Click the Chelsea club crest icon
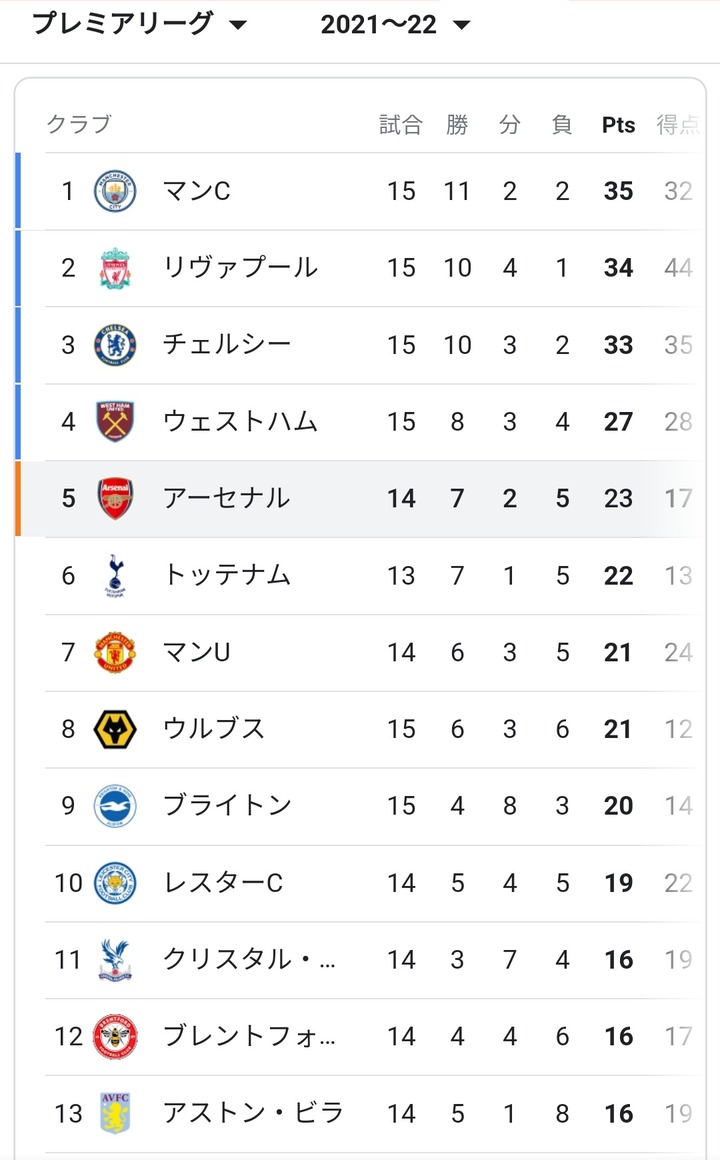The image size is (720, 1160). click(x=115, y=345)
